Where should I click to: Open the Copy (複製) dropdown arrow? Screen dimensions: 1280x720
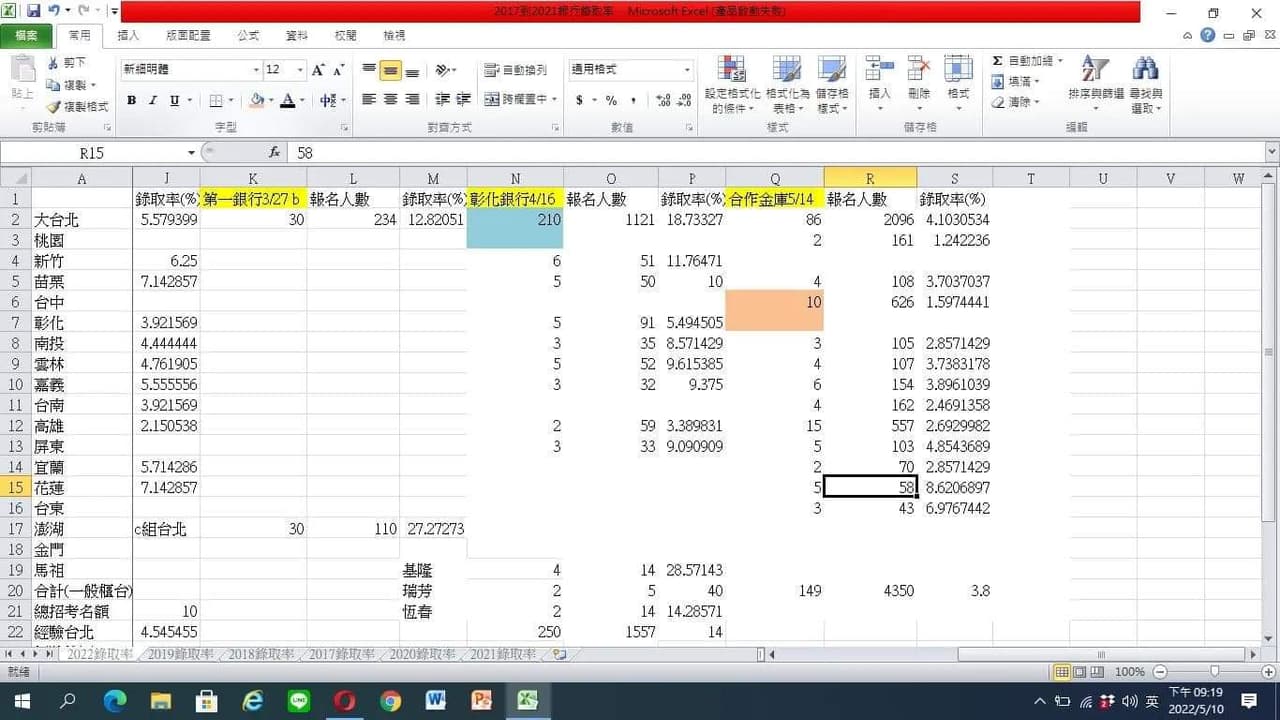[95, 85]
